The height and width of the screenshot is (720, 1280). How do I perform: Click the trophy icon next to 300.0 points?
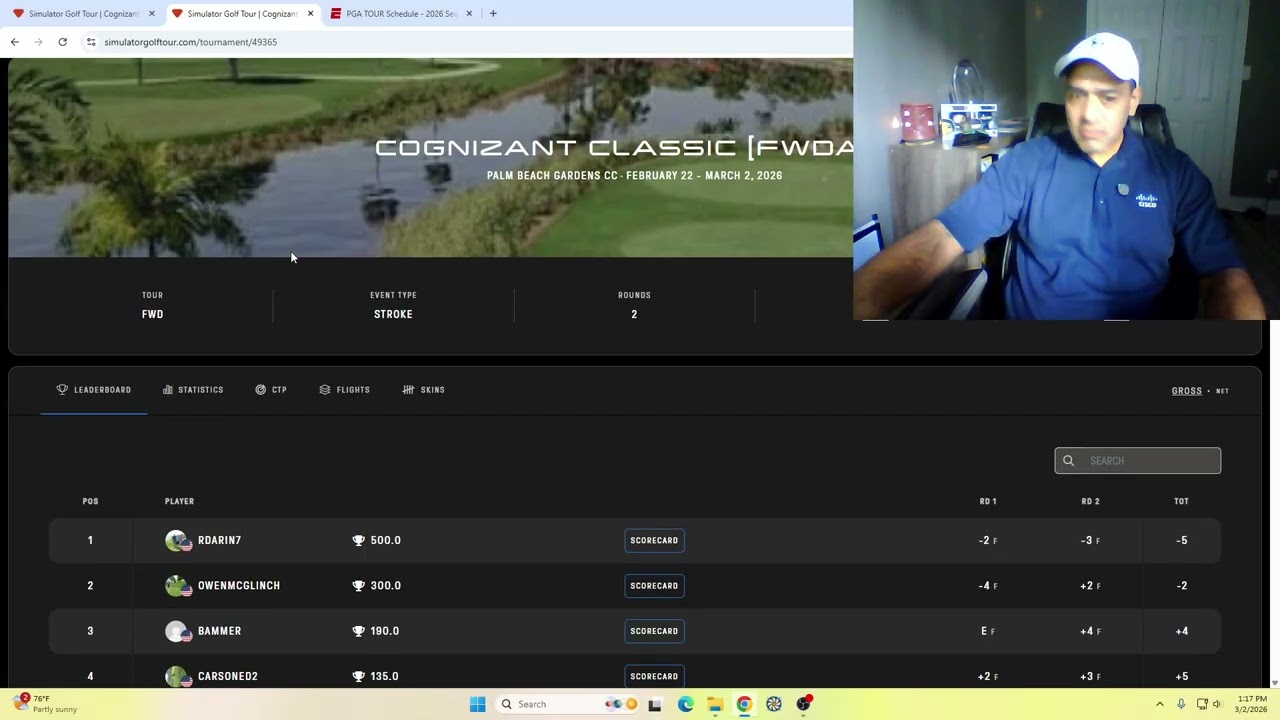(x=358, y=586)
